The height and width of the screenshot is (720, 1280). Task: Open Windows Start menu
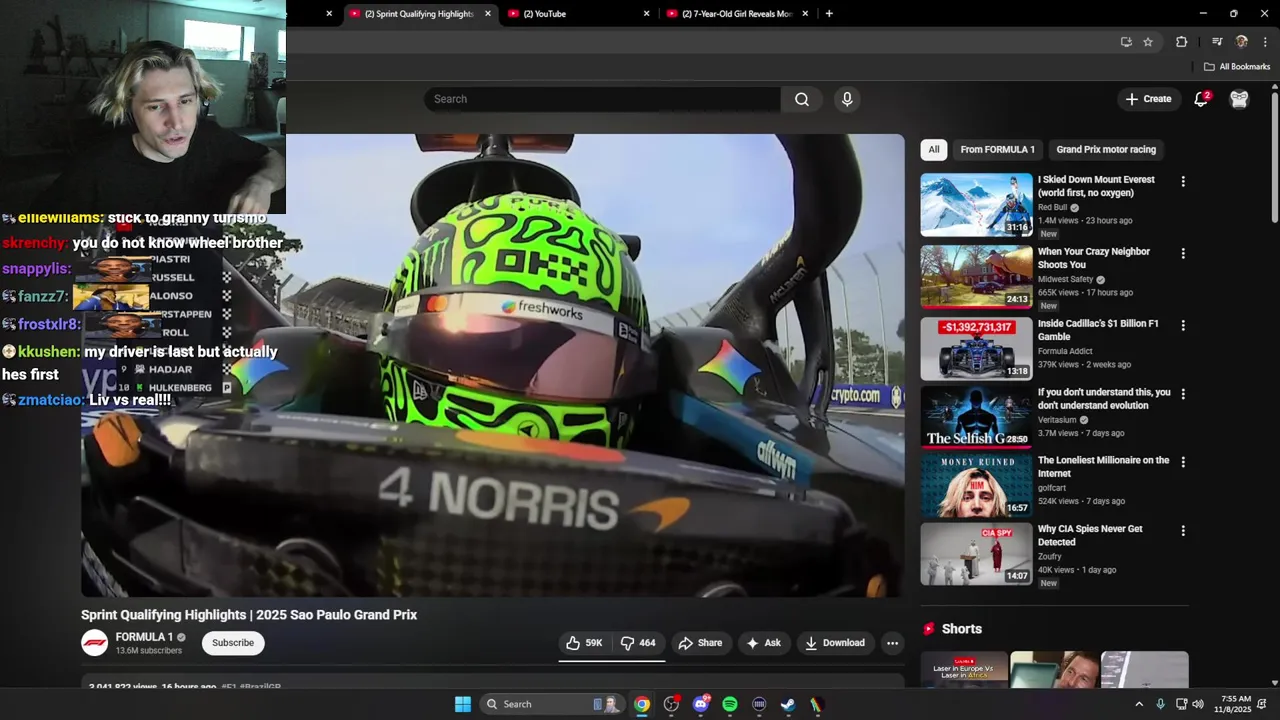pyautogui.click(x=463, y=704)
